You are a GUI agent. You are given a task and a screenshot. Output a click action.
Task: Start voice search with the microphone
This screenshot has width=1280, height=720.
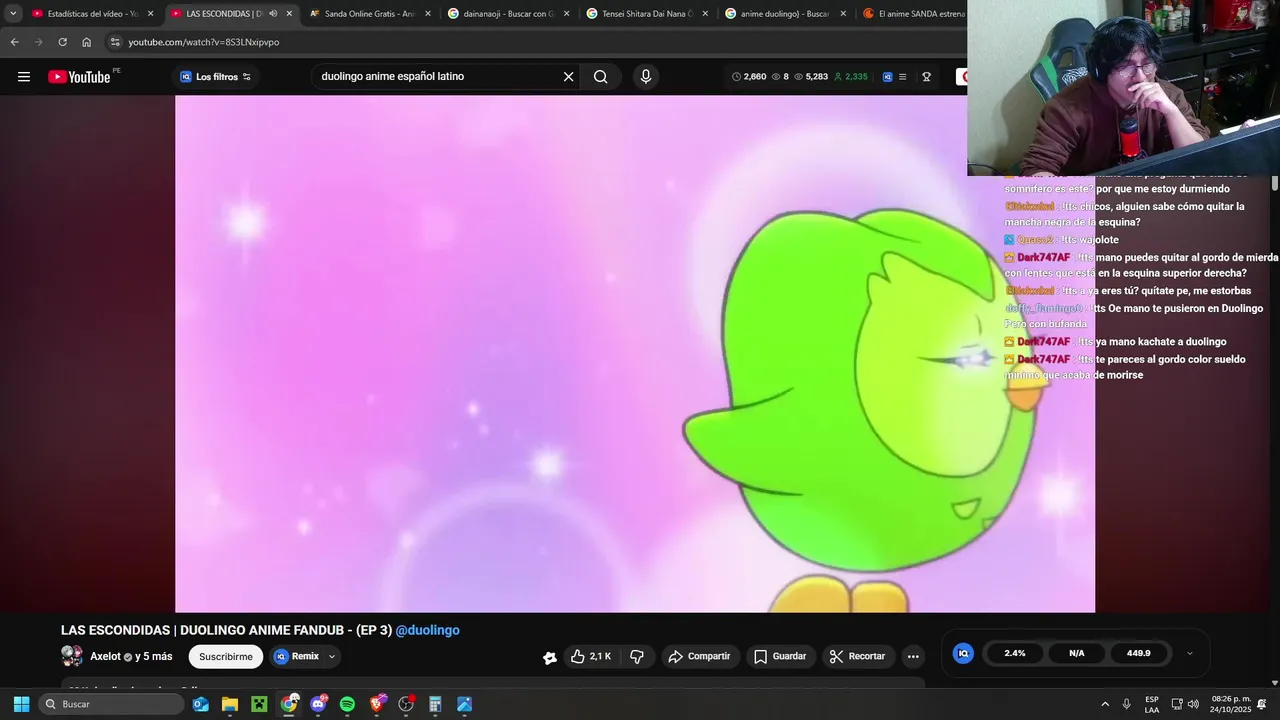click(x=645, y=77)
